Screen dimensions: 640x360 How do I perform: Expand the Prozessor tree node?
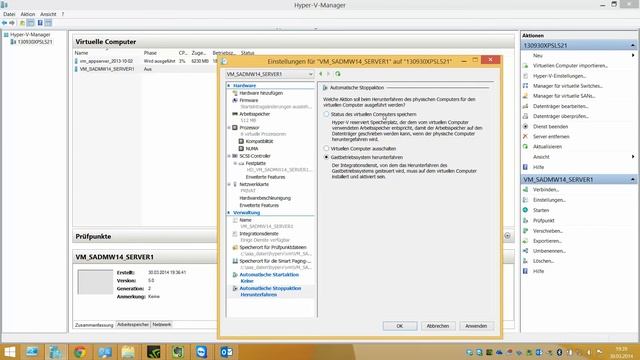point(229,128)
